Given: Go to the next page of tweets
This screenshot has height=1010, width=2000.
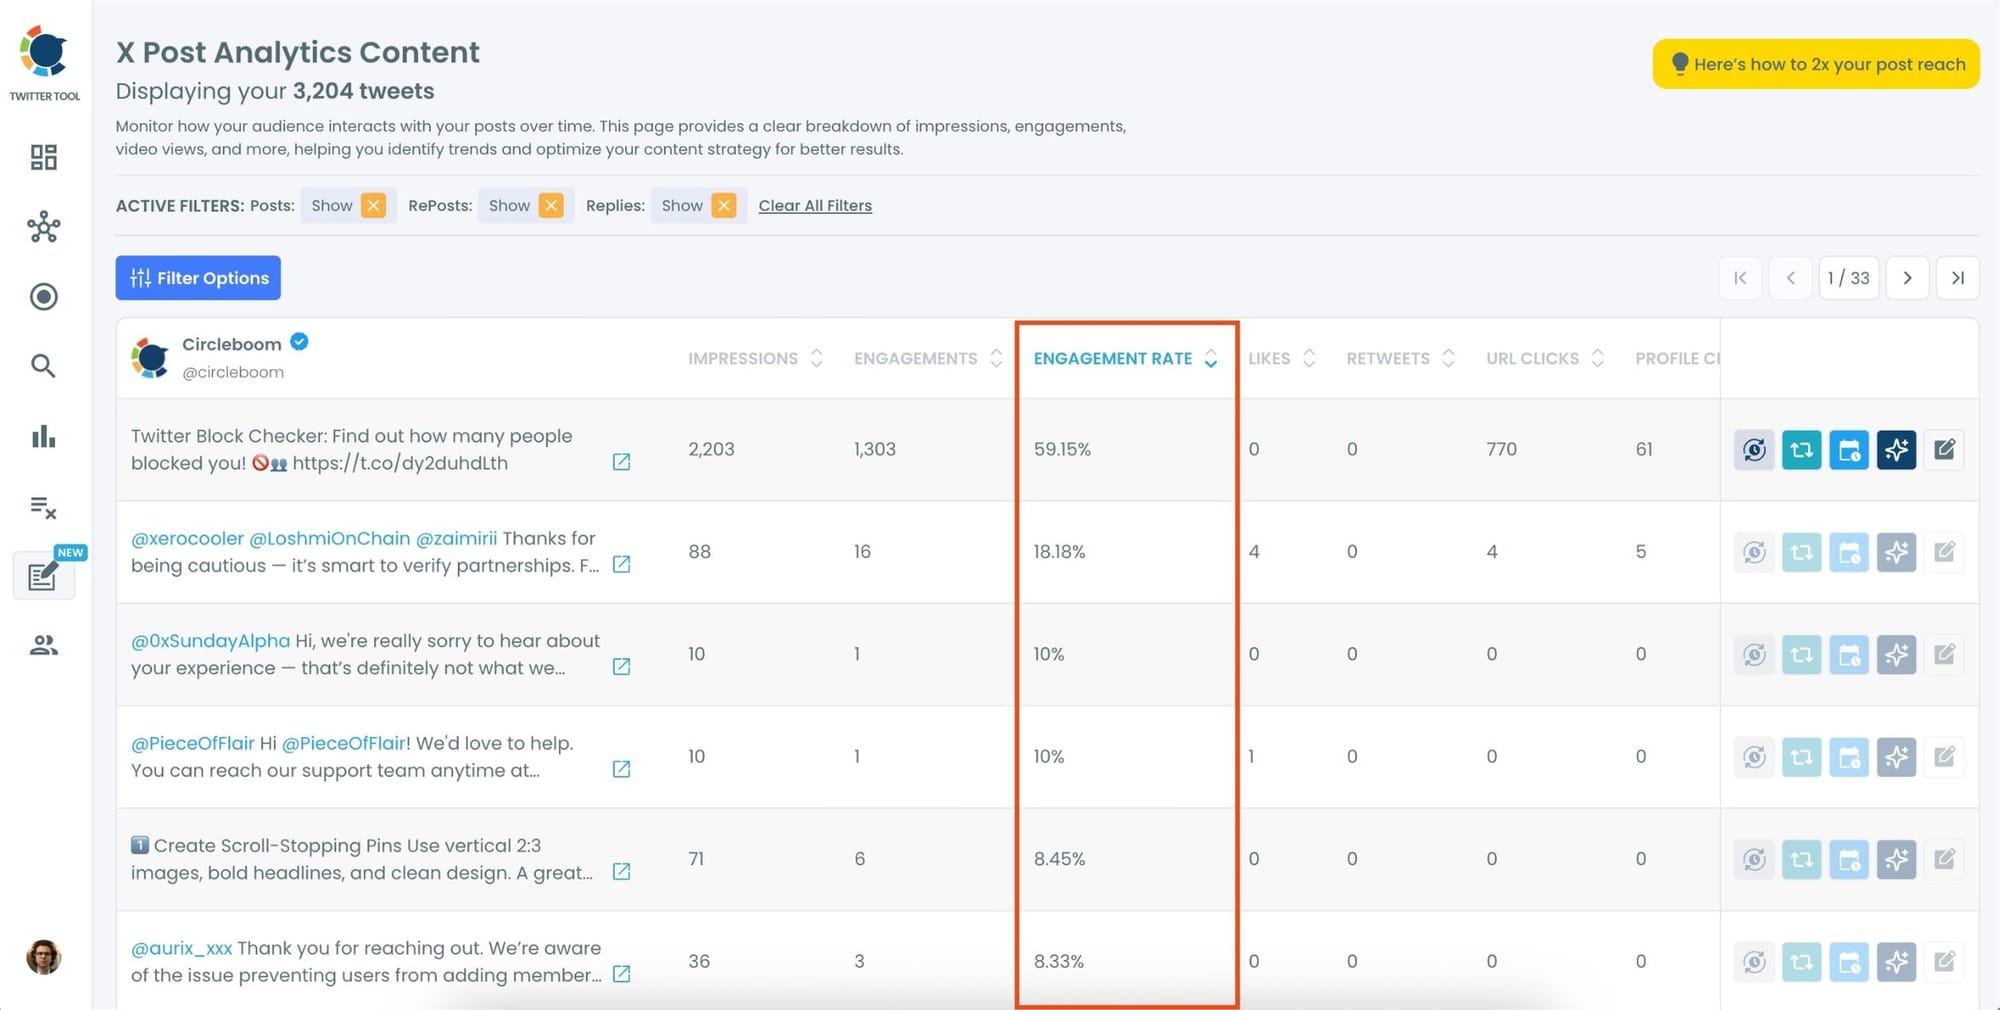Looking at the screenshot, I should [1908, 278].
